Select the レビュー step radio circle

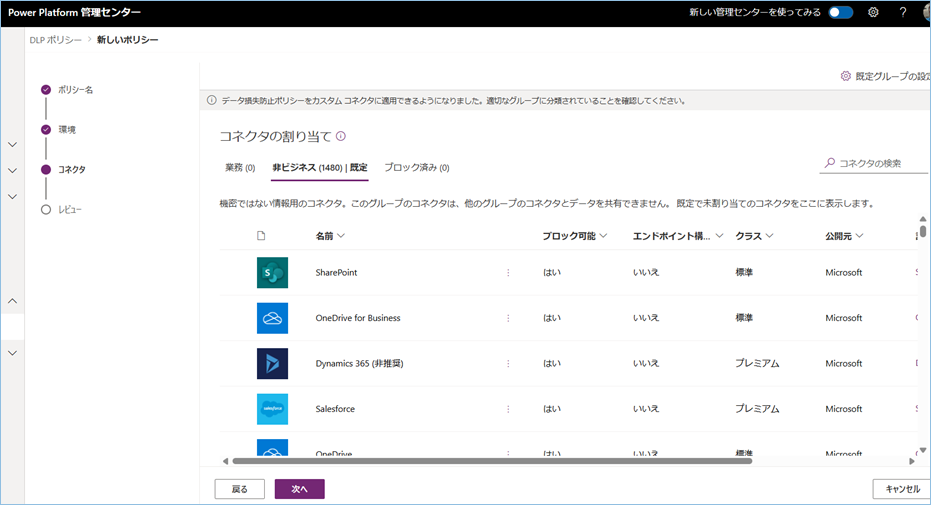click(46, 210)
